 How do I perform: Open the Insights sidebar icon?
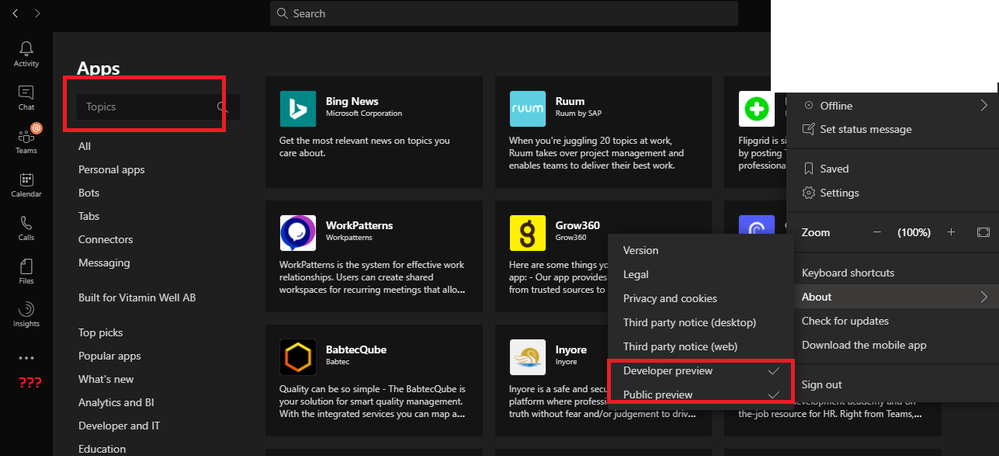[26, 315]
